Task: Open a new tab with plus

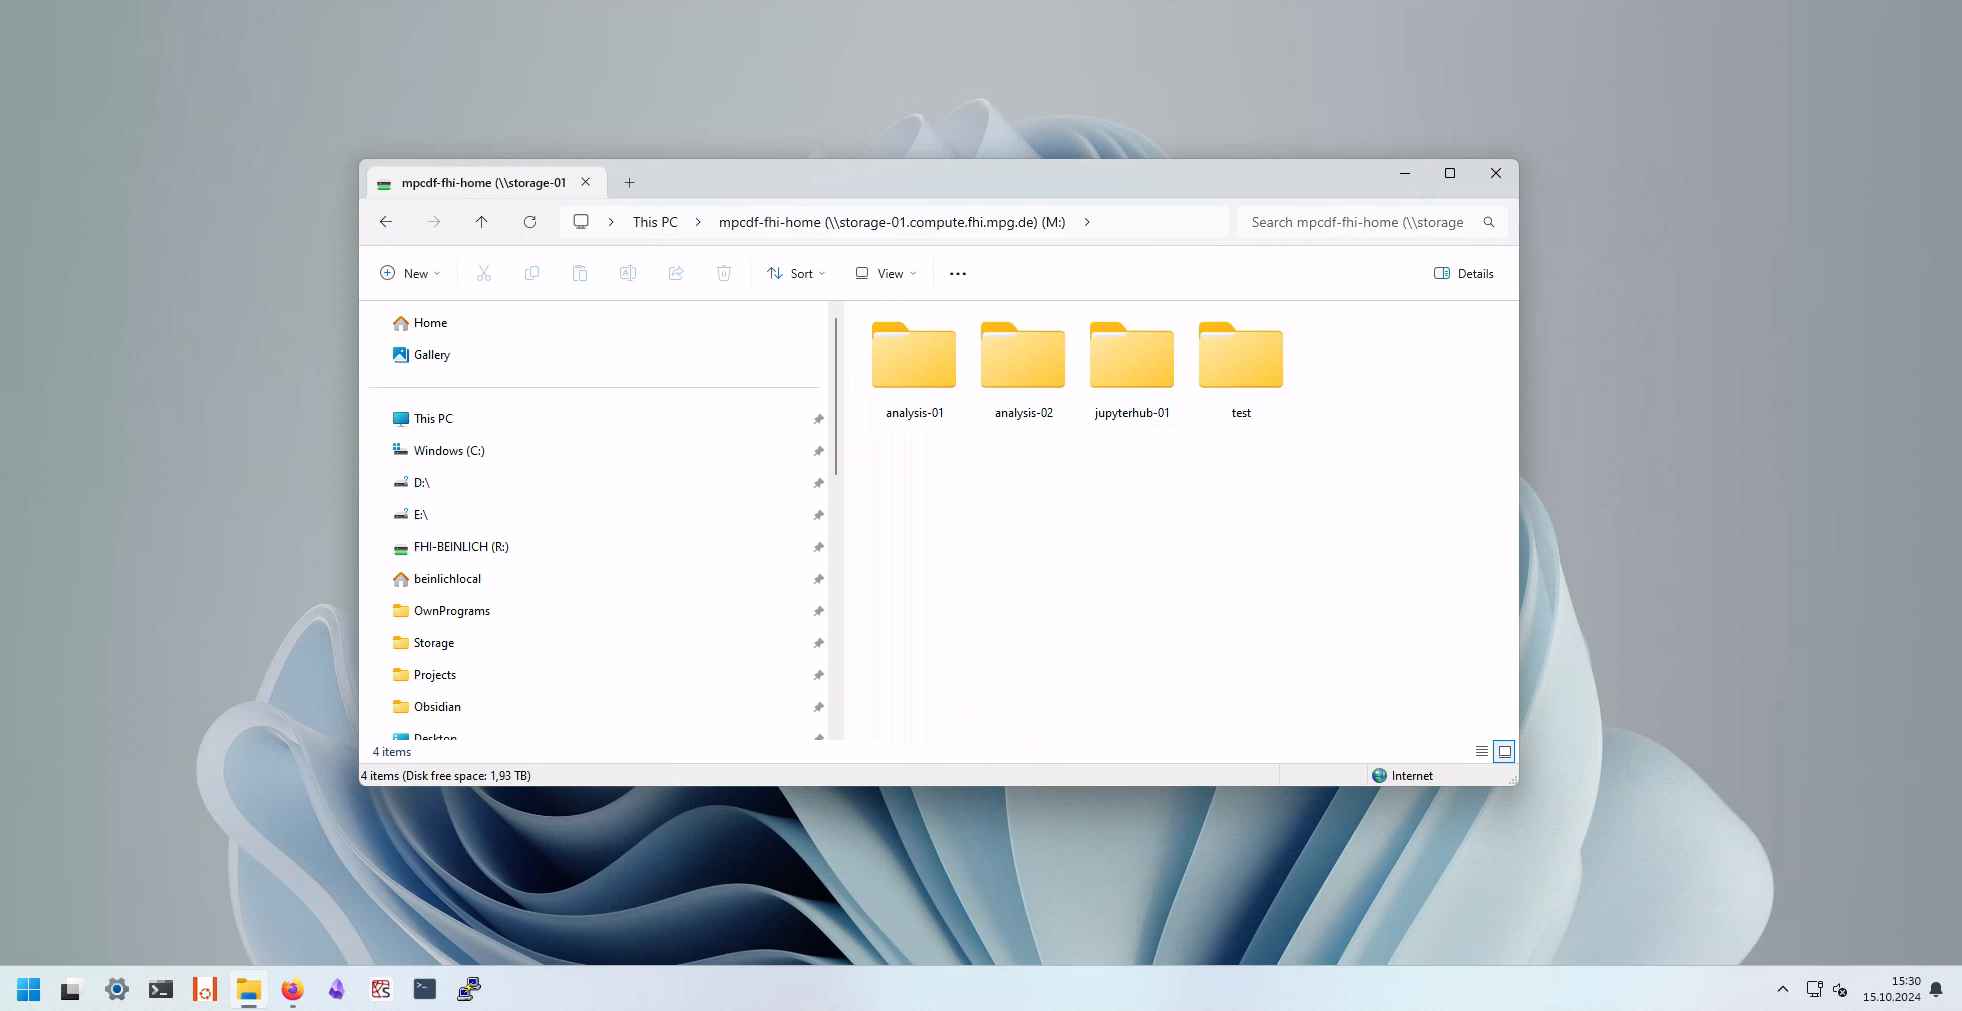Action: 629,182
